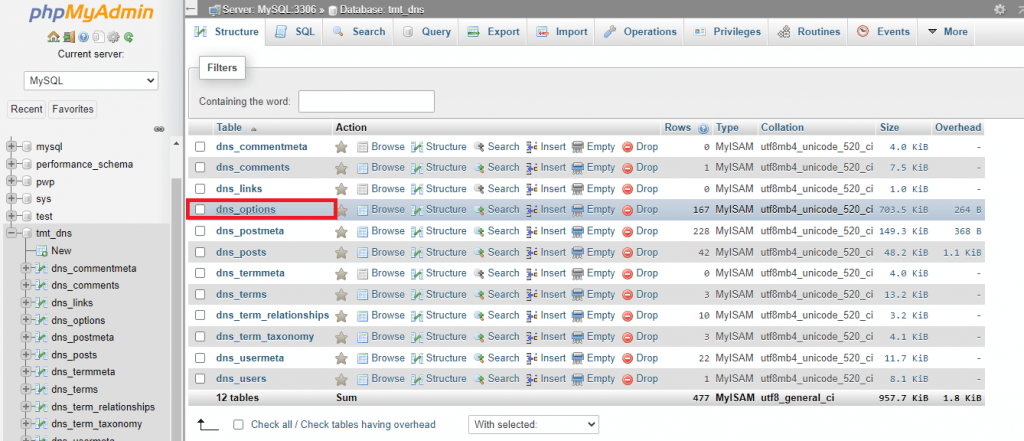Check the dns_users row checkbox
The height and width of the screenshot is (441, 1024).
pos(200,379)
